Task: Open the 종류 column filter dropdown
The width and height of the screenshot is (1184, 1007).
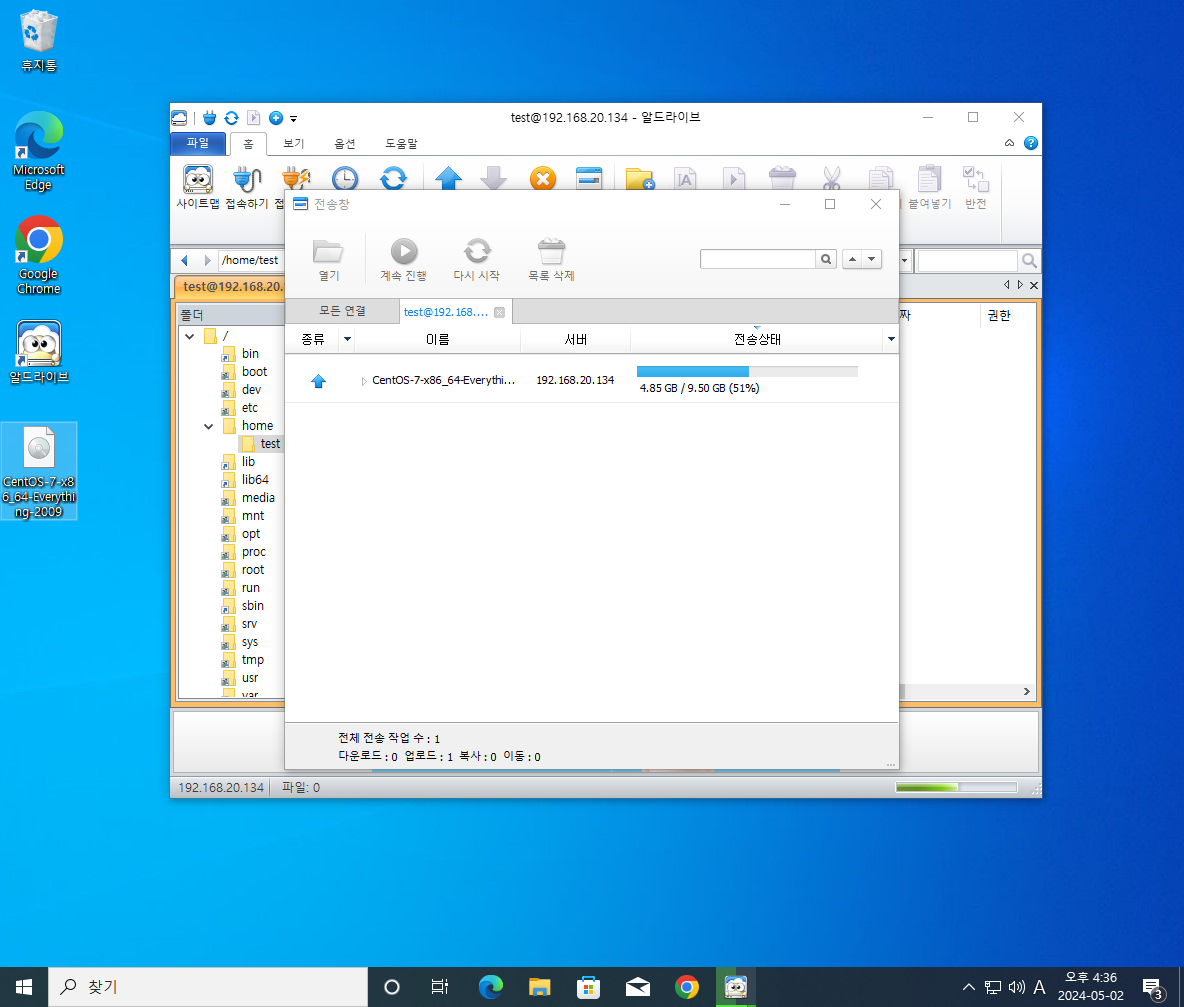Action: (x=347, y=339)
